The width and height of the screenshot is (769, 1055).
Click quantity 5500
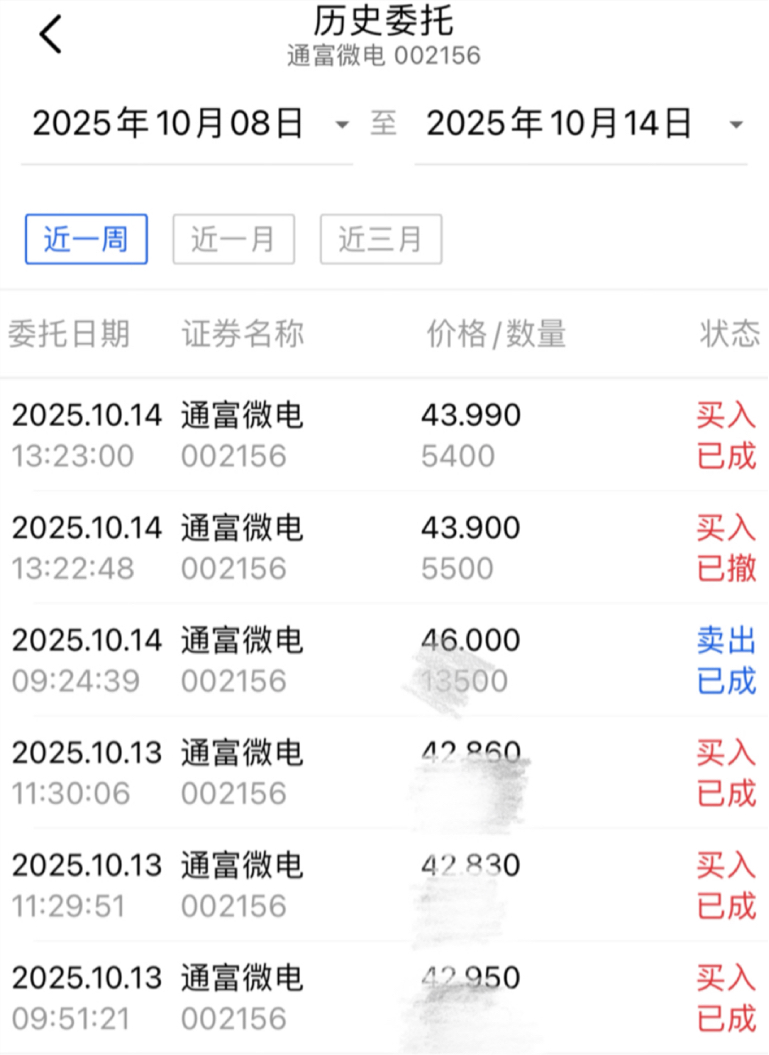[x=457, y=569]
